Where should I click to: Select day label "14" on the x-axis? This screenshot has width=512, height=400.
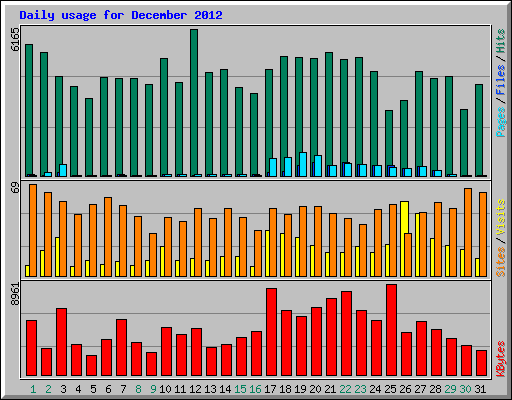point(225,389)
